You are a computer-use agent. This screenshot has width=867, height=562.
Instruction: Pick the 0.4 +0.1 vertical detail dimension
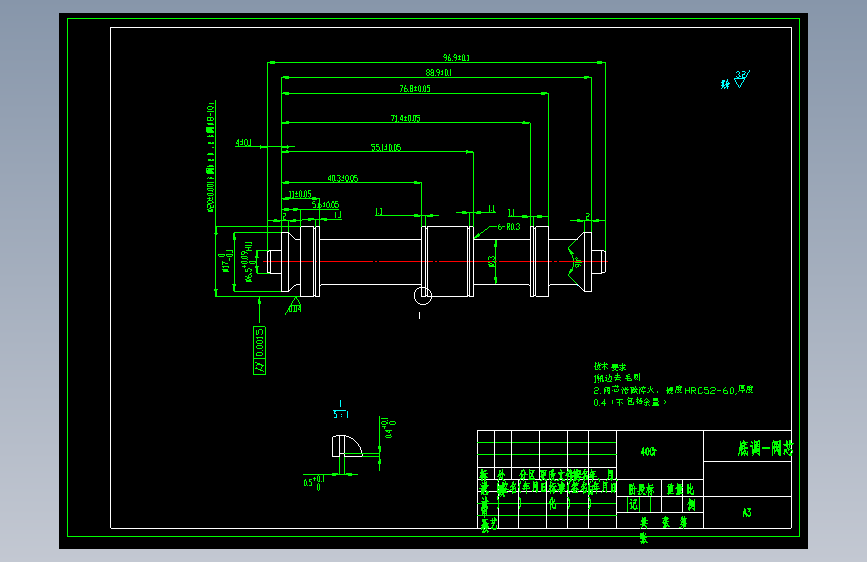coord(389,429)
